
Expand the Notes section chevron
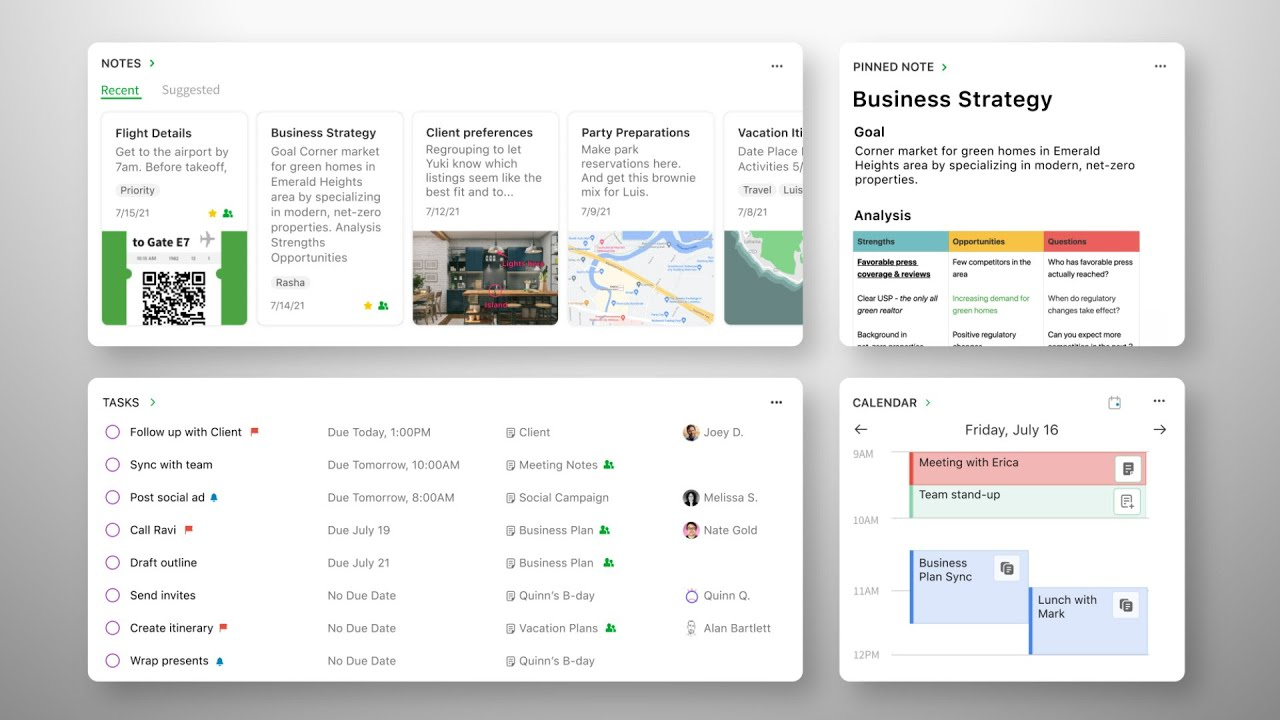(152, 63)
